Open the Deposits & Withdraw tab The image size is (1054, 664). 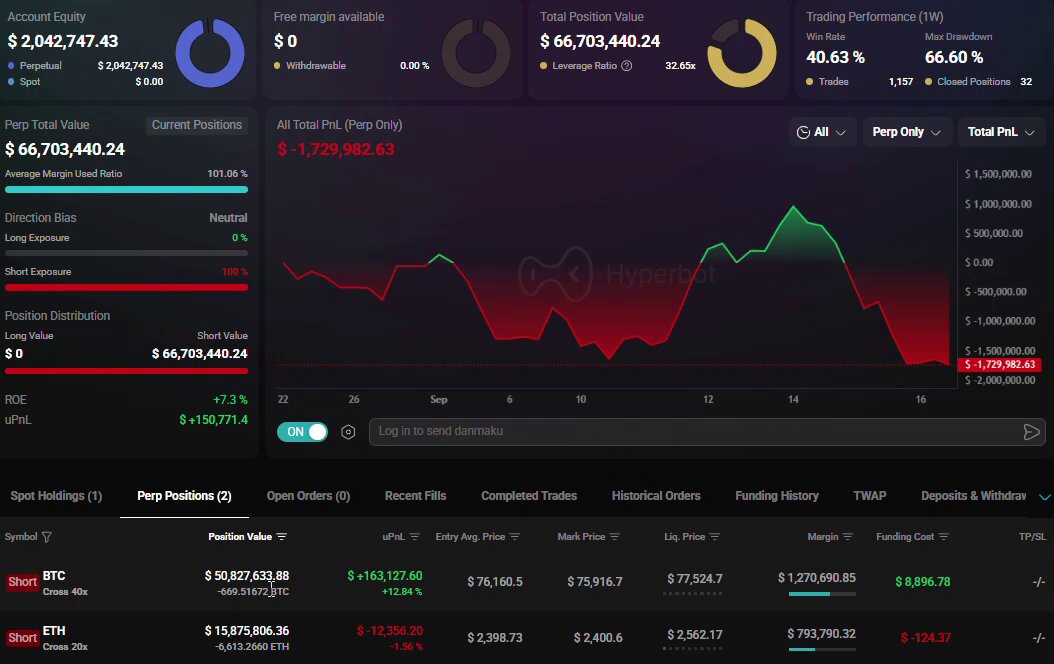click(x=973, y=496)
